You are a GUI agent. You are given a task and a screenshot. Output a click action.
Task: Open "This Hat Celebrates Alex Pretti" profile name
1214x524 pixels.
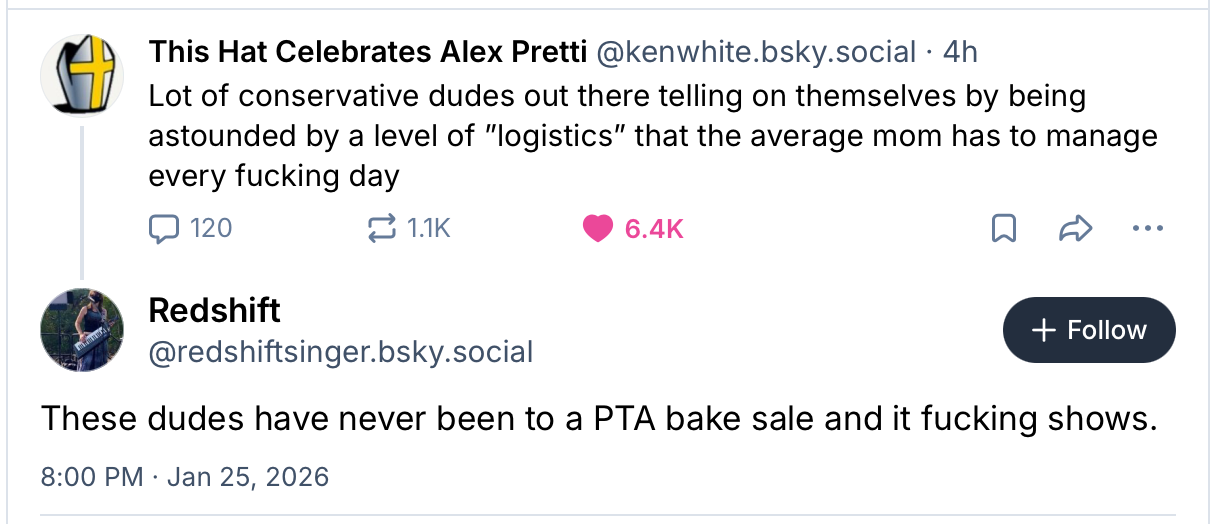click(367, 52)
